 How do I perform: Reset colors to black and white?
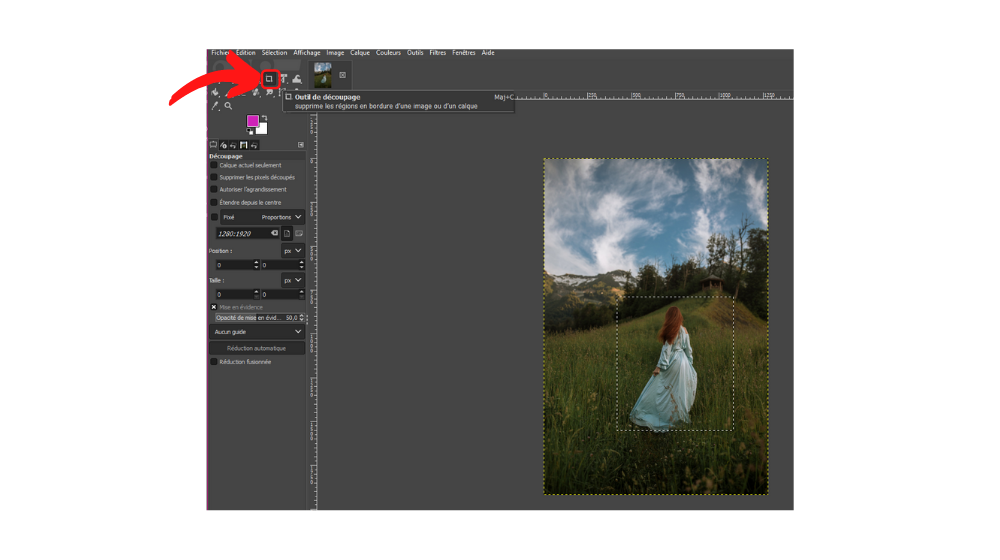250,131
